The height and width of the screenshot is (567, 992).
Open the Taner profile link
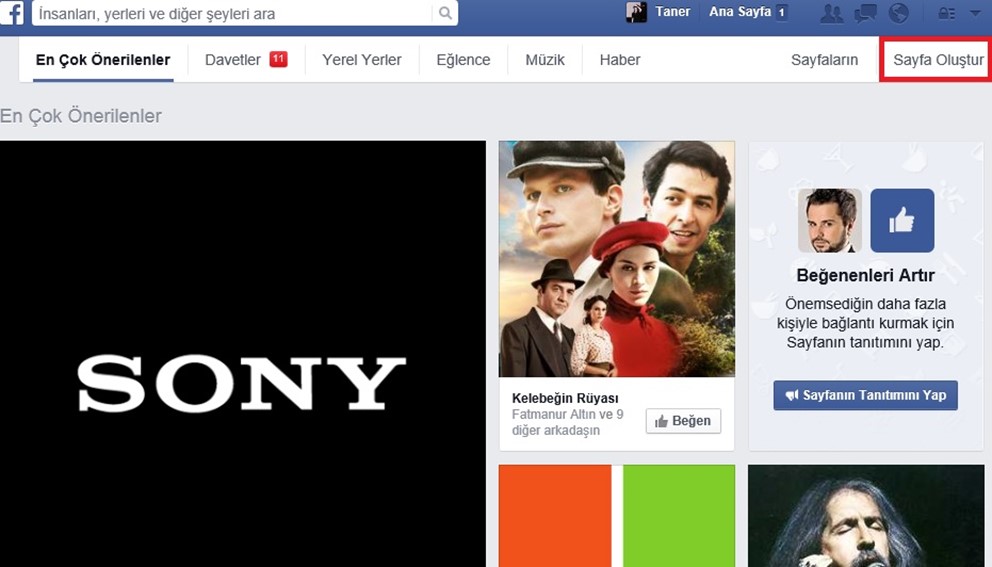(x=673, y=11)
